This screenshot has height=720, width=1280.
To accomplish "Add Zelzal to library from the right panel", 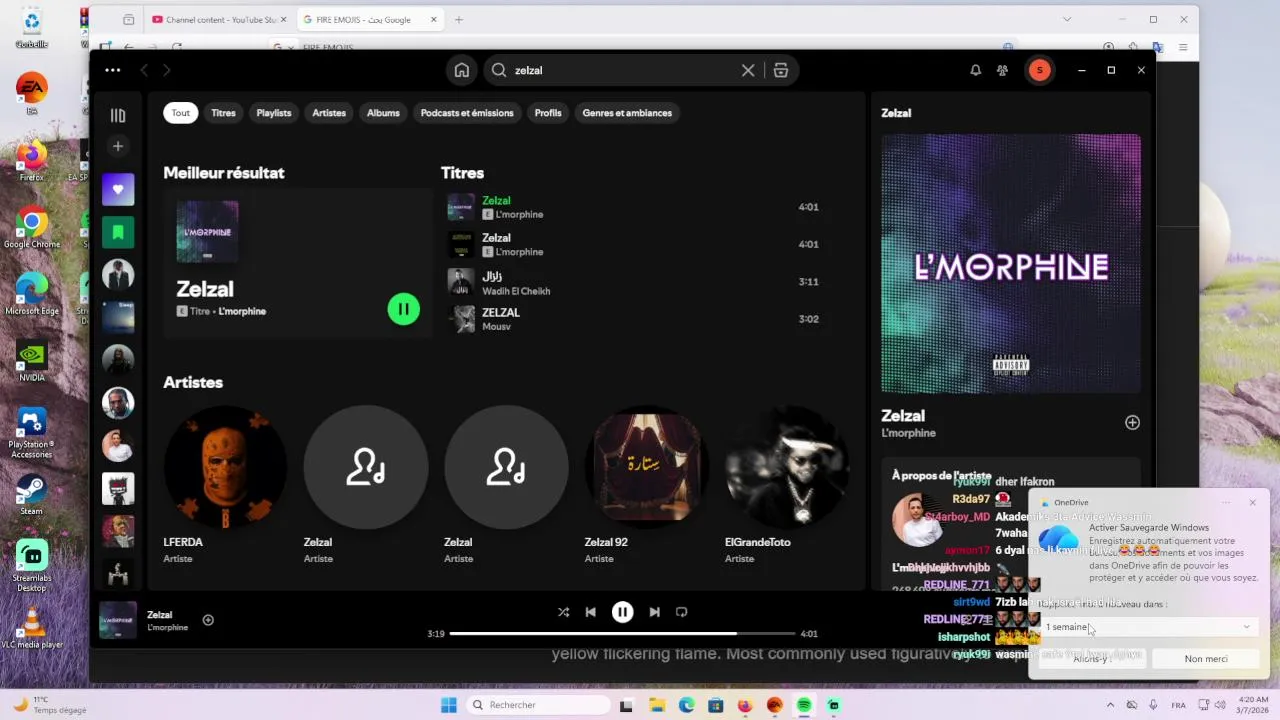I will click(x=1132, y=422).
